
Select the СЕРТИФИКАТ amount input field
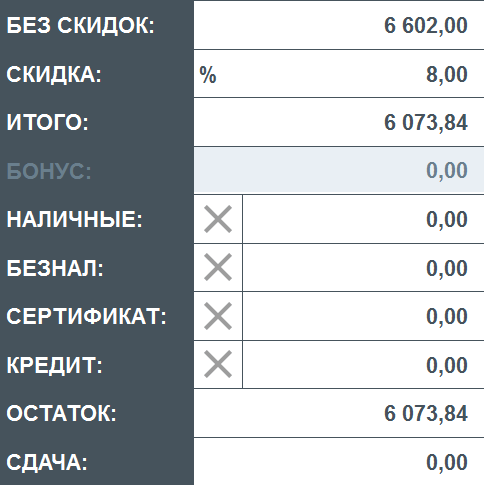pos(363,316)
